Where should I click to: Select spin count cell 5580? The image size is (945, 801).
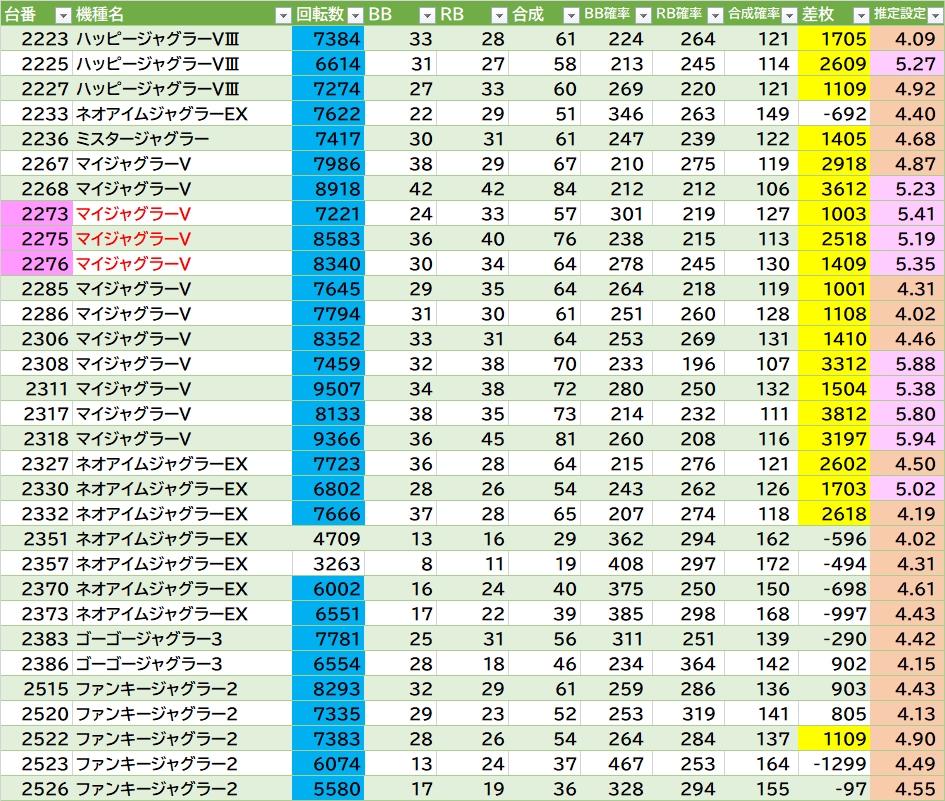[328, 788]
